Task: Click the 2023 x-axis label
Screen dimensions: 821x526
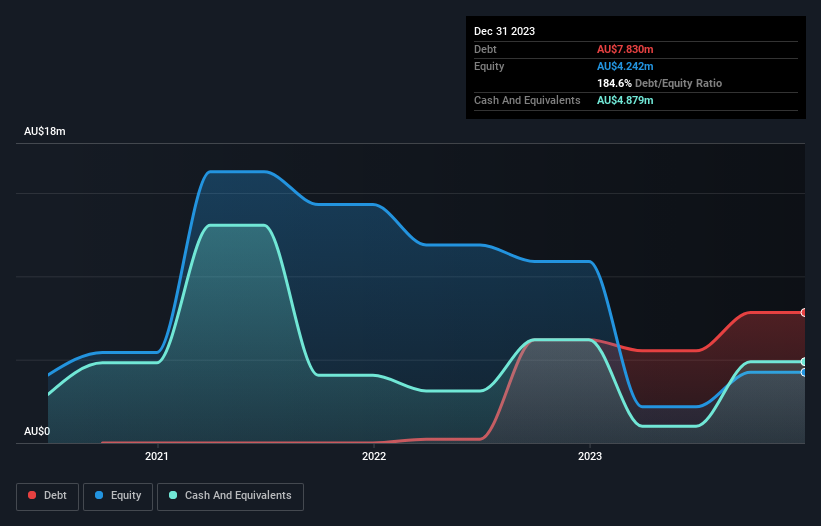Action: 590,456
